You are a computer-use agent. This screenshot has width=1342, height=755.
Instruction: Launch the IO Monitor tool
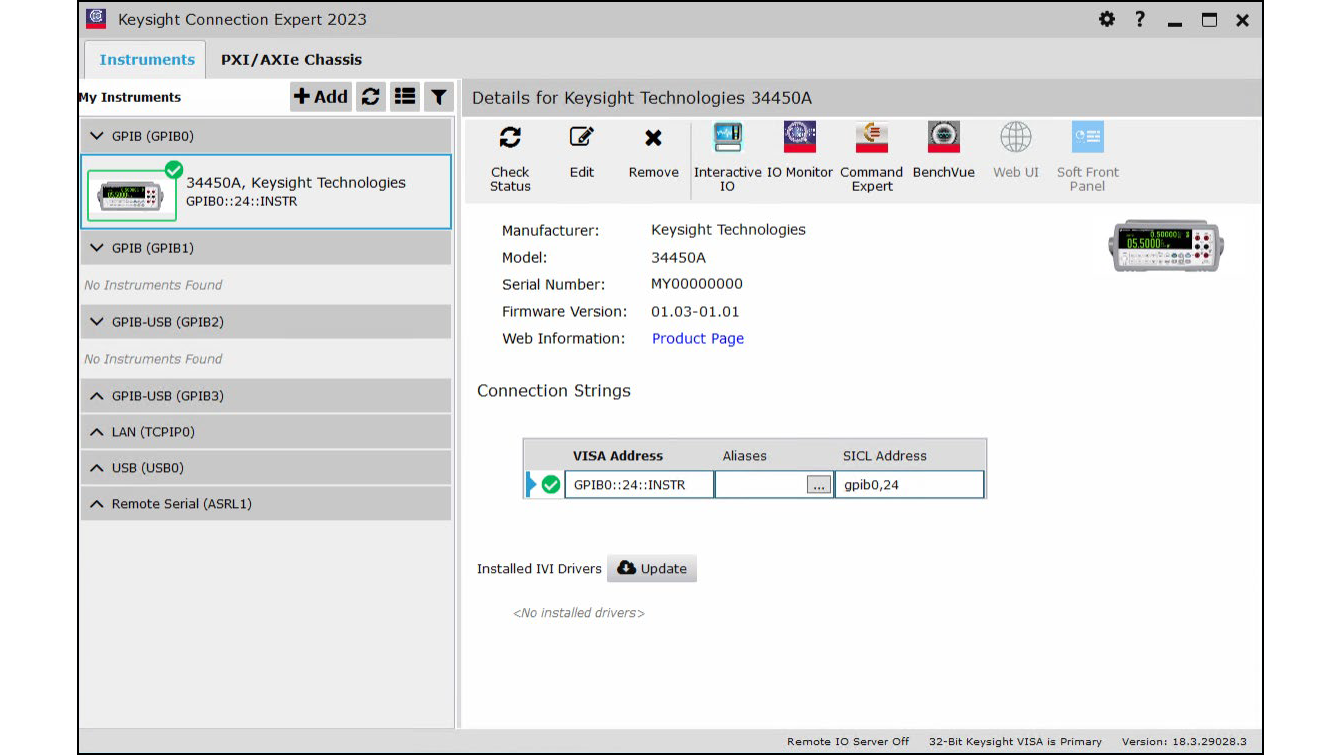pyautogui.click(x=799, y=152)
